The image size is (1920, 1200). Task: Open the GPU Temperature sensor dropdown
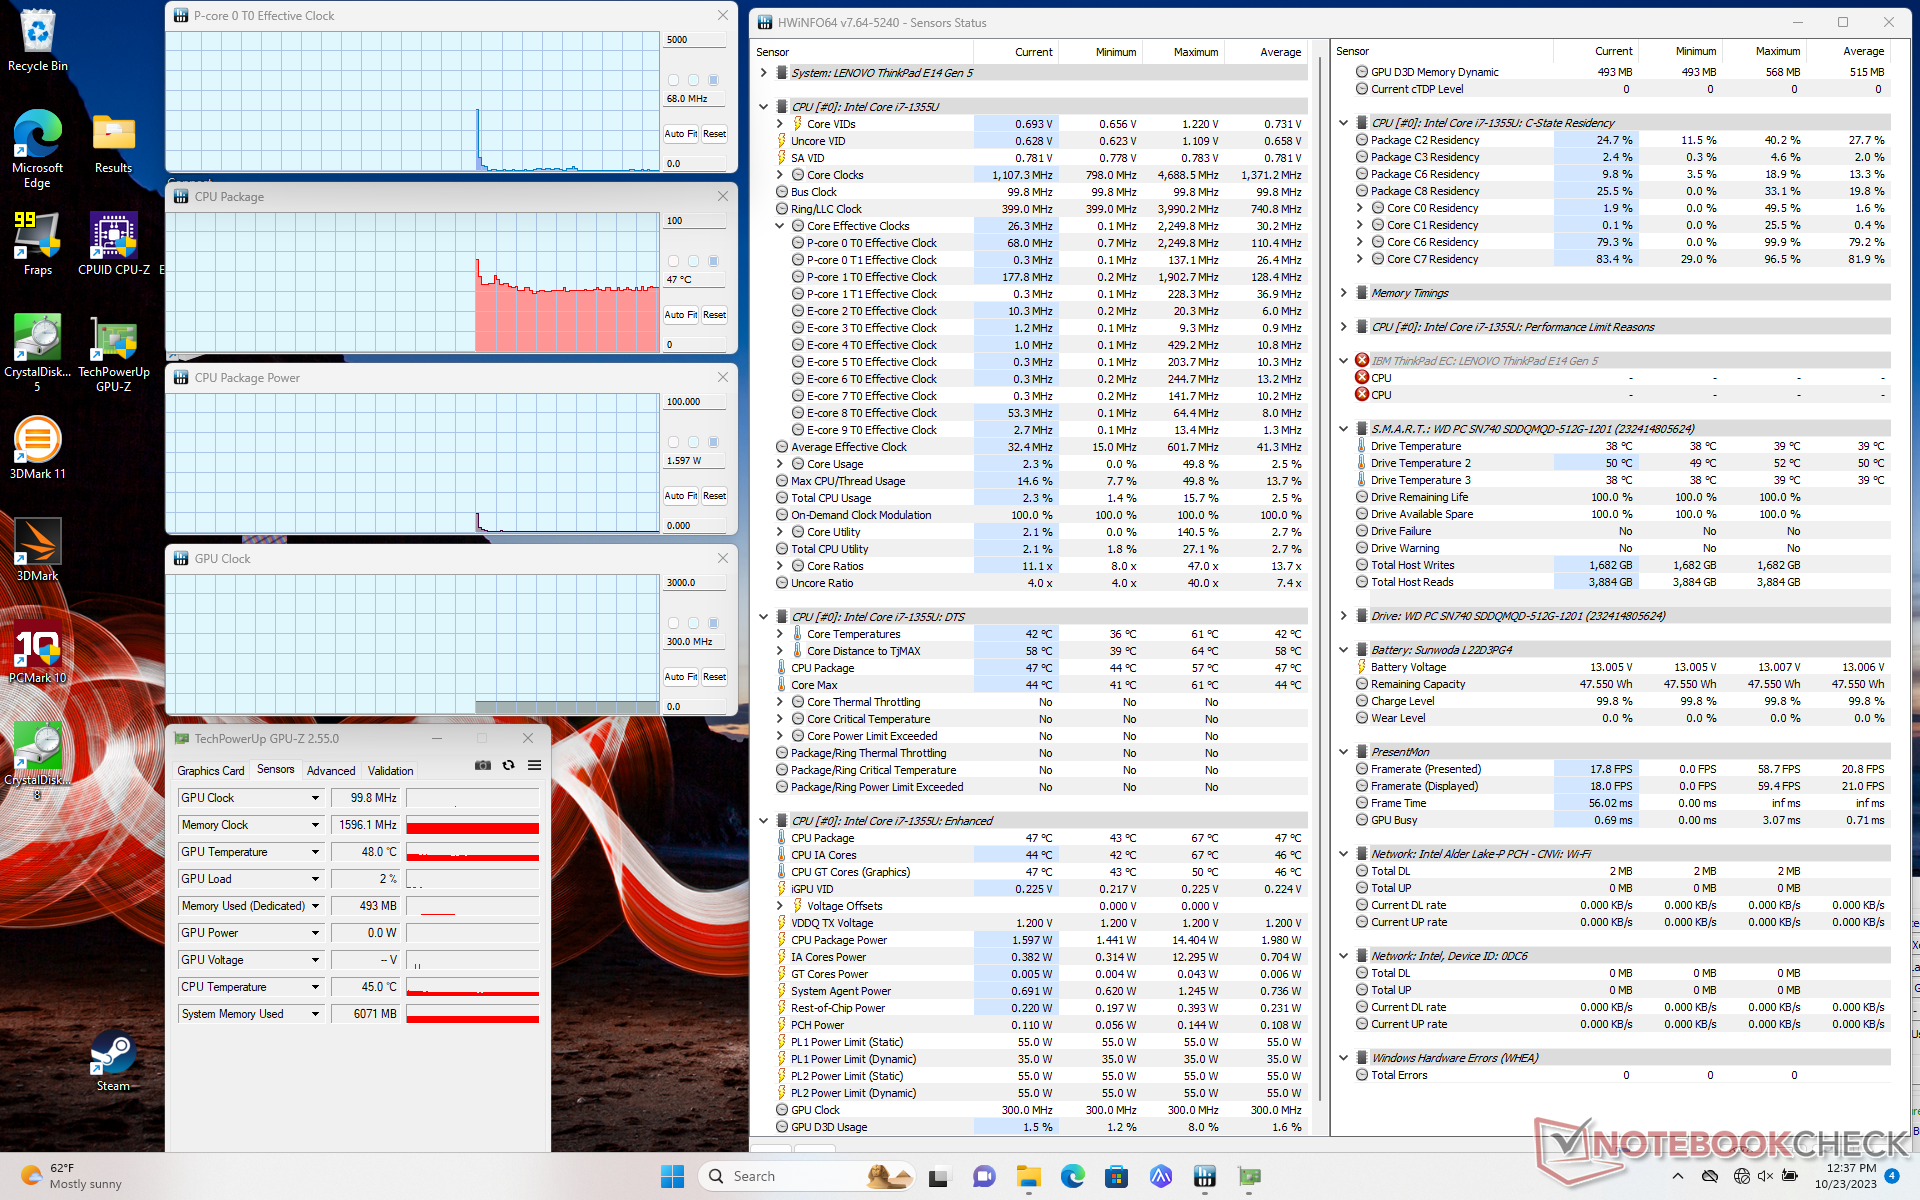pyautogui.click(x=315, y=852)
